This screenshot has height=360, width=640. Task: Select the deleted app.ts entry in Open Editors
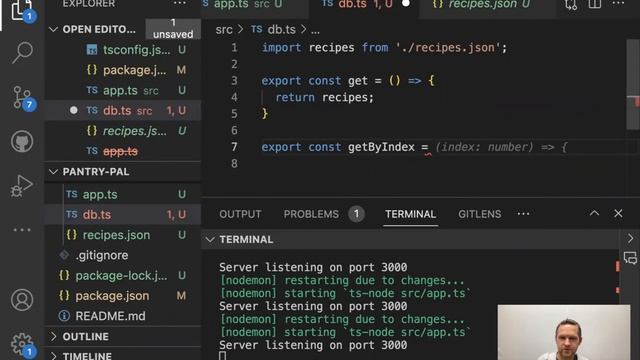coord(122,151)
